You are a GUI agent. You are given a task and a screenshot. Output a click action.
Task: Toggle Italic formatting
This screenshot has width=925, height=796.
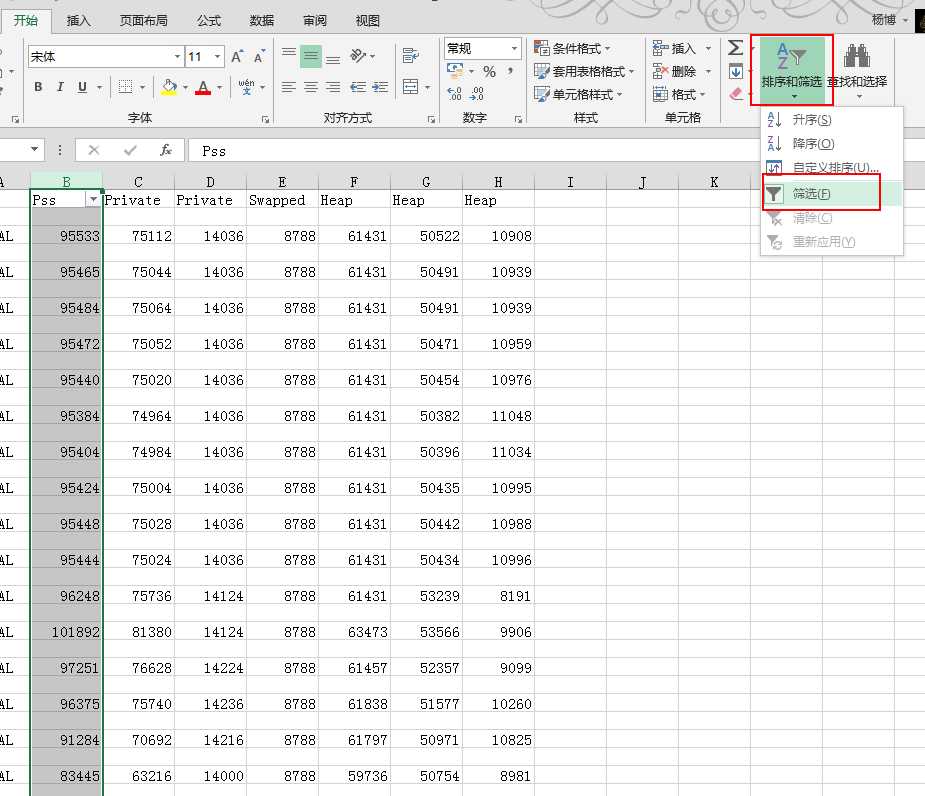click(60, 87)
